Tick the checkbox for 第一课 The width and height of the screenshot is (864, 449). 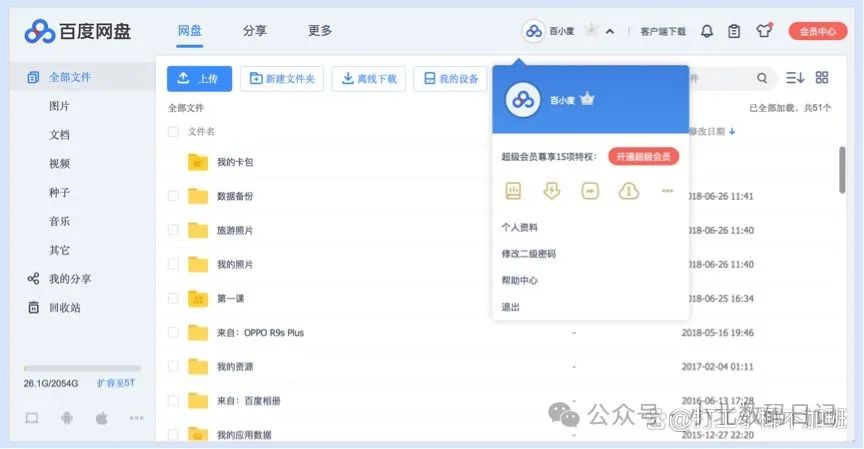[x=173, y=299]
